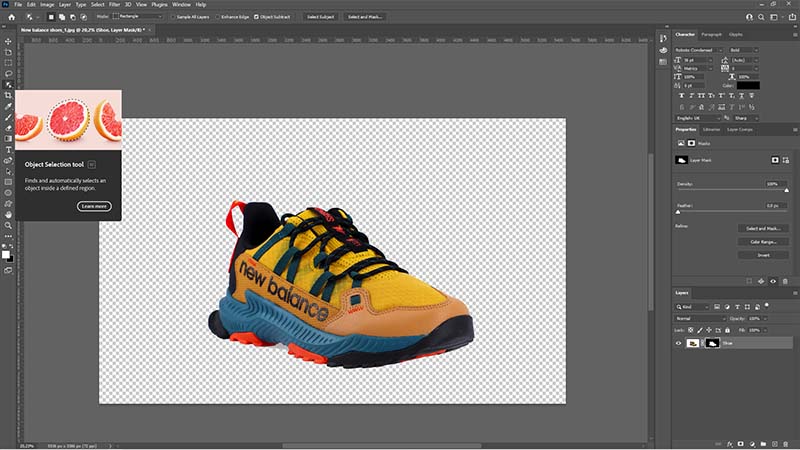
Task: Select the Move tool
Action: [x=8, y=41]
